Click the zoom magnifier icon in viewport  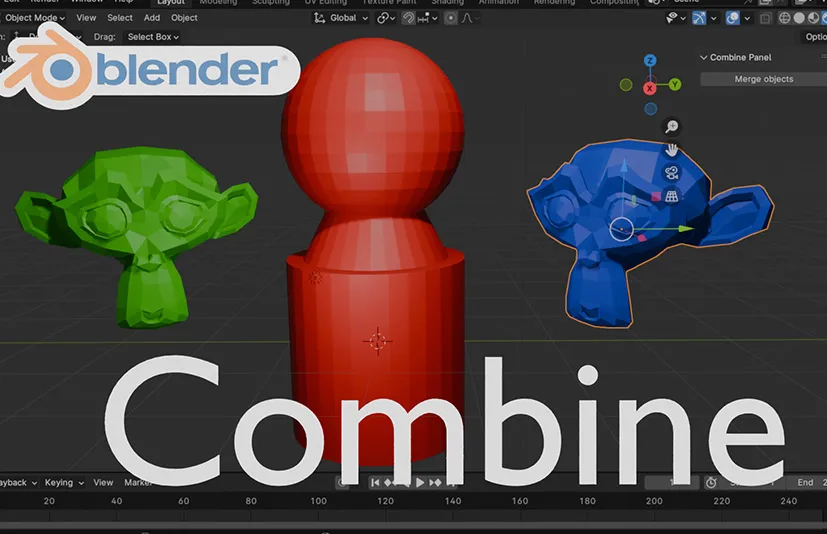672,126
